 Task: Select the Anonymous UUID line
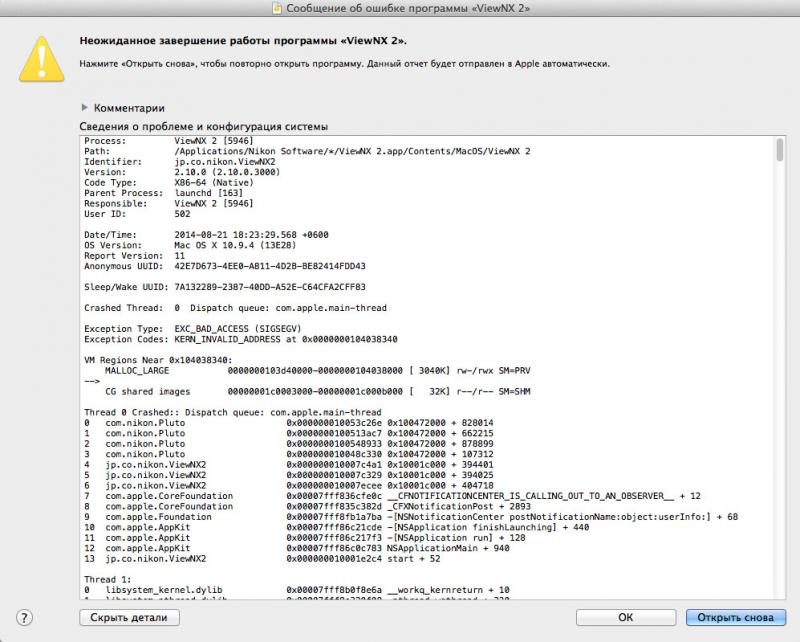point(224,266)
